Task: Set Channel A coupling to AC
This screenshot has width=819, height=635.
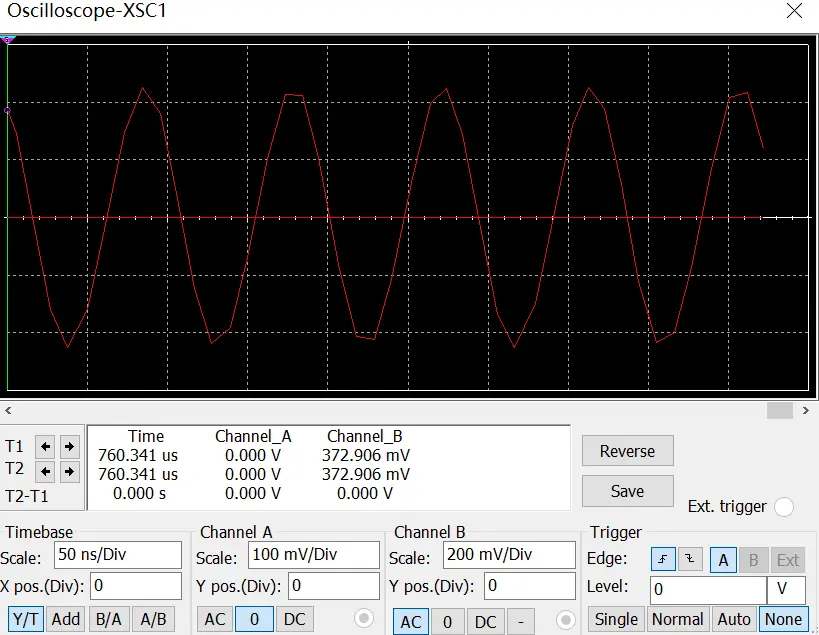Action: click(x=215, y=620)
